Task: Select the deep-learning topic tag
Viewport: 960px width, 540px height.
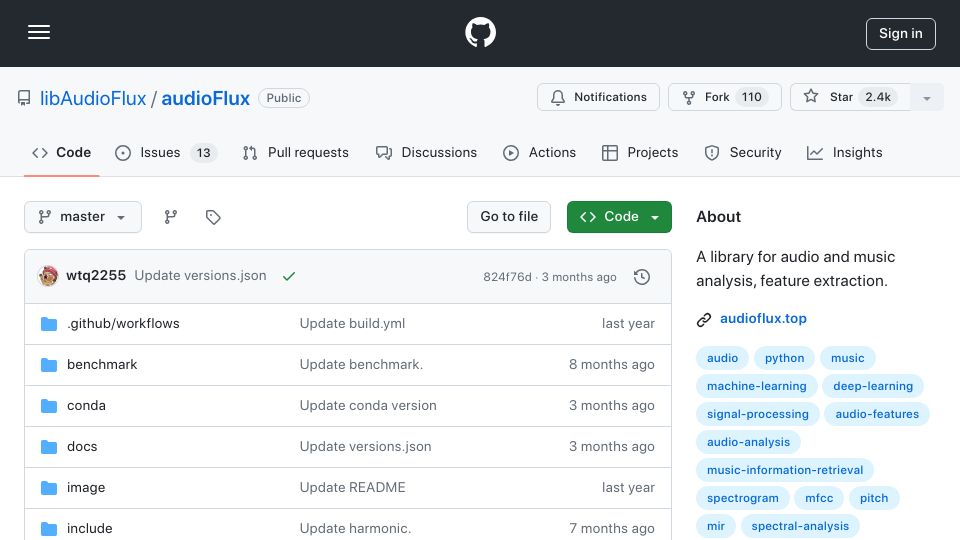Action: click(x=872, y=386)
